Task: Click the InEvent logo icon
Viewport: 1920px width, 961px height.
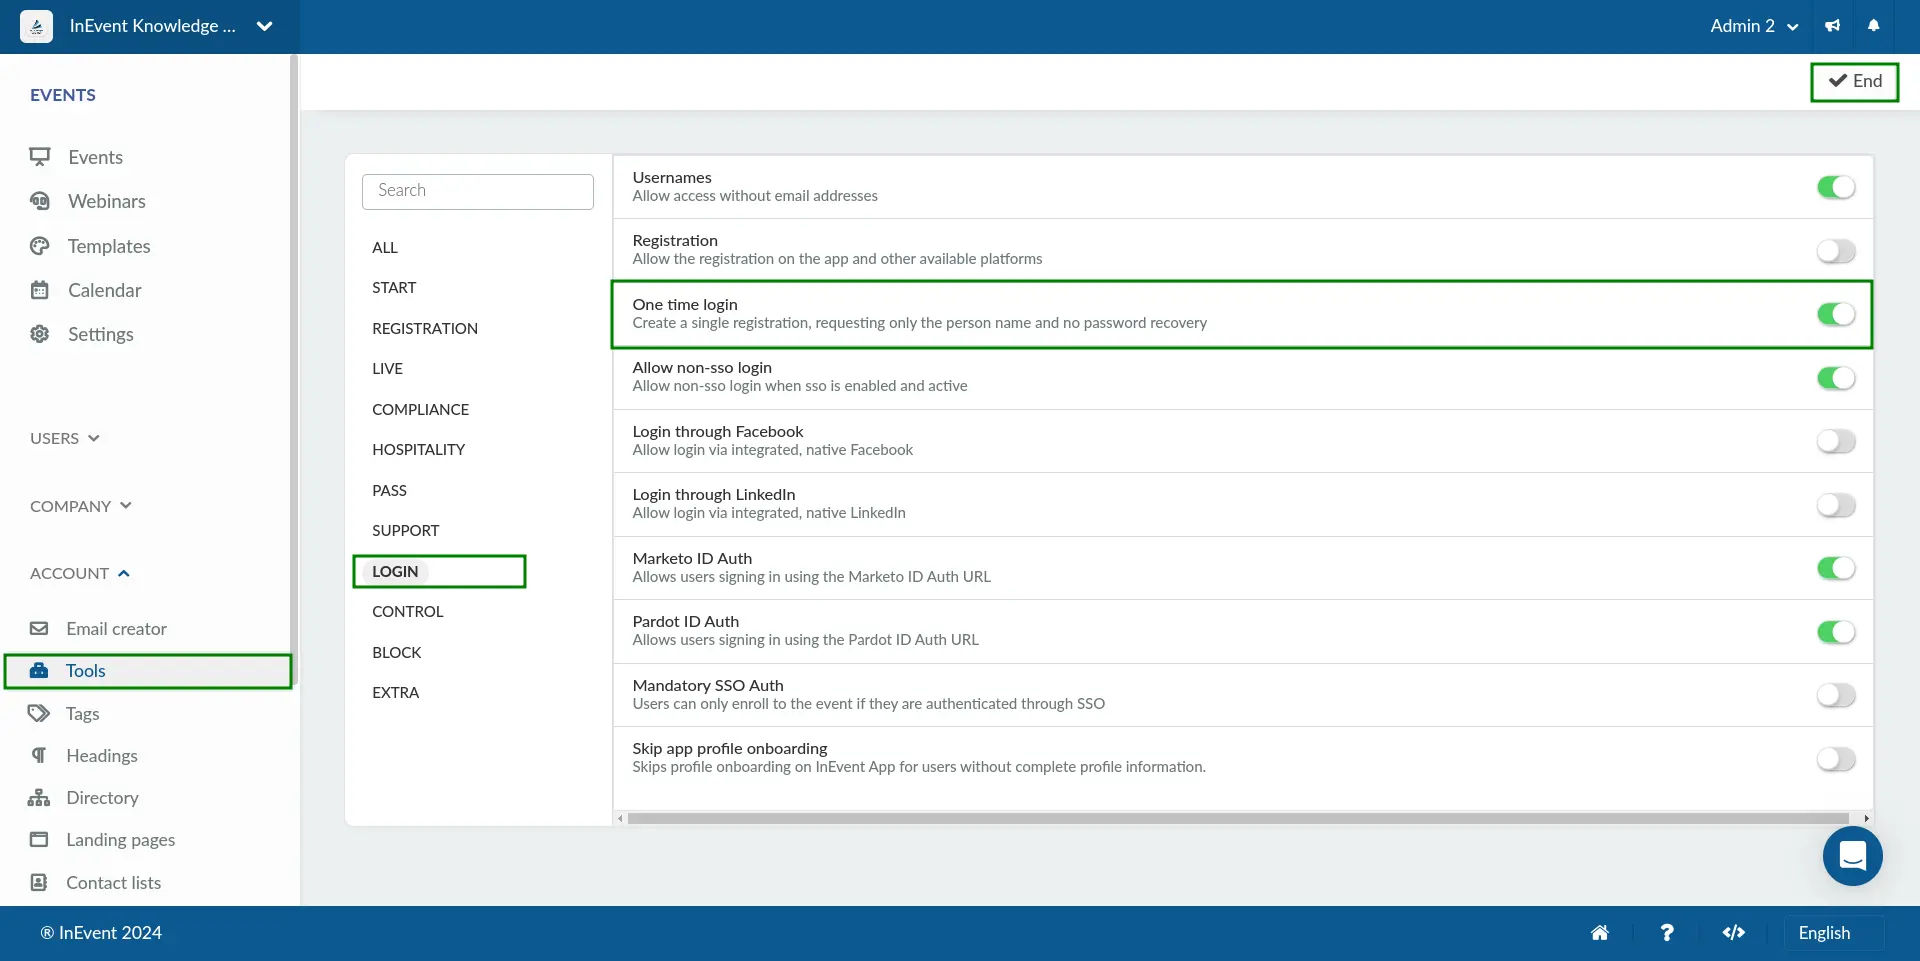Action: point(37,26)
